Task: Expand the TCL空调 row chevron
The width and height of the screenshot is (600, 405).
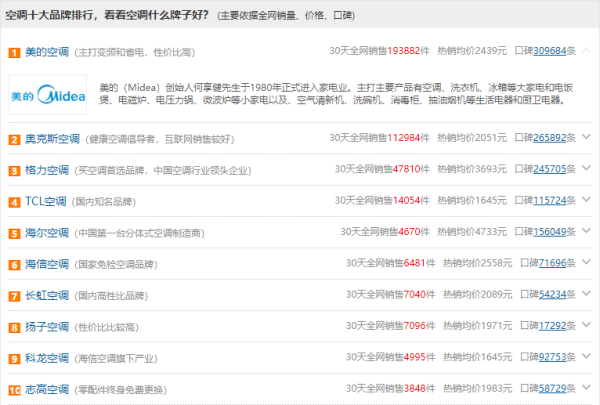Action: [x=586, y=199]
